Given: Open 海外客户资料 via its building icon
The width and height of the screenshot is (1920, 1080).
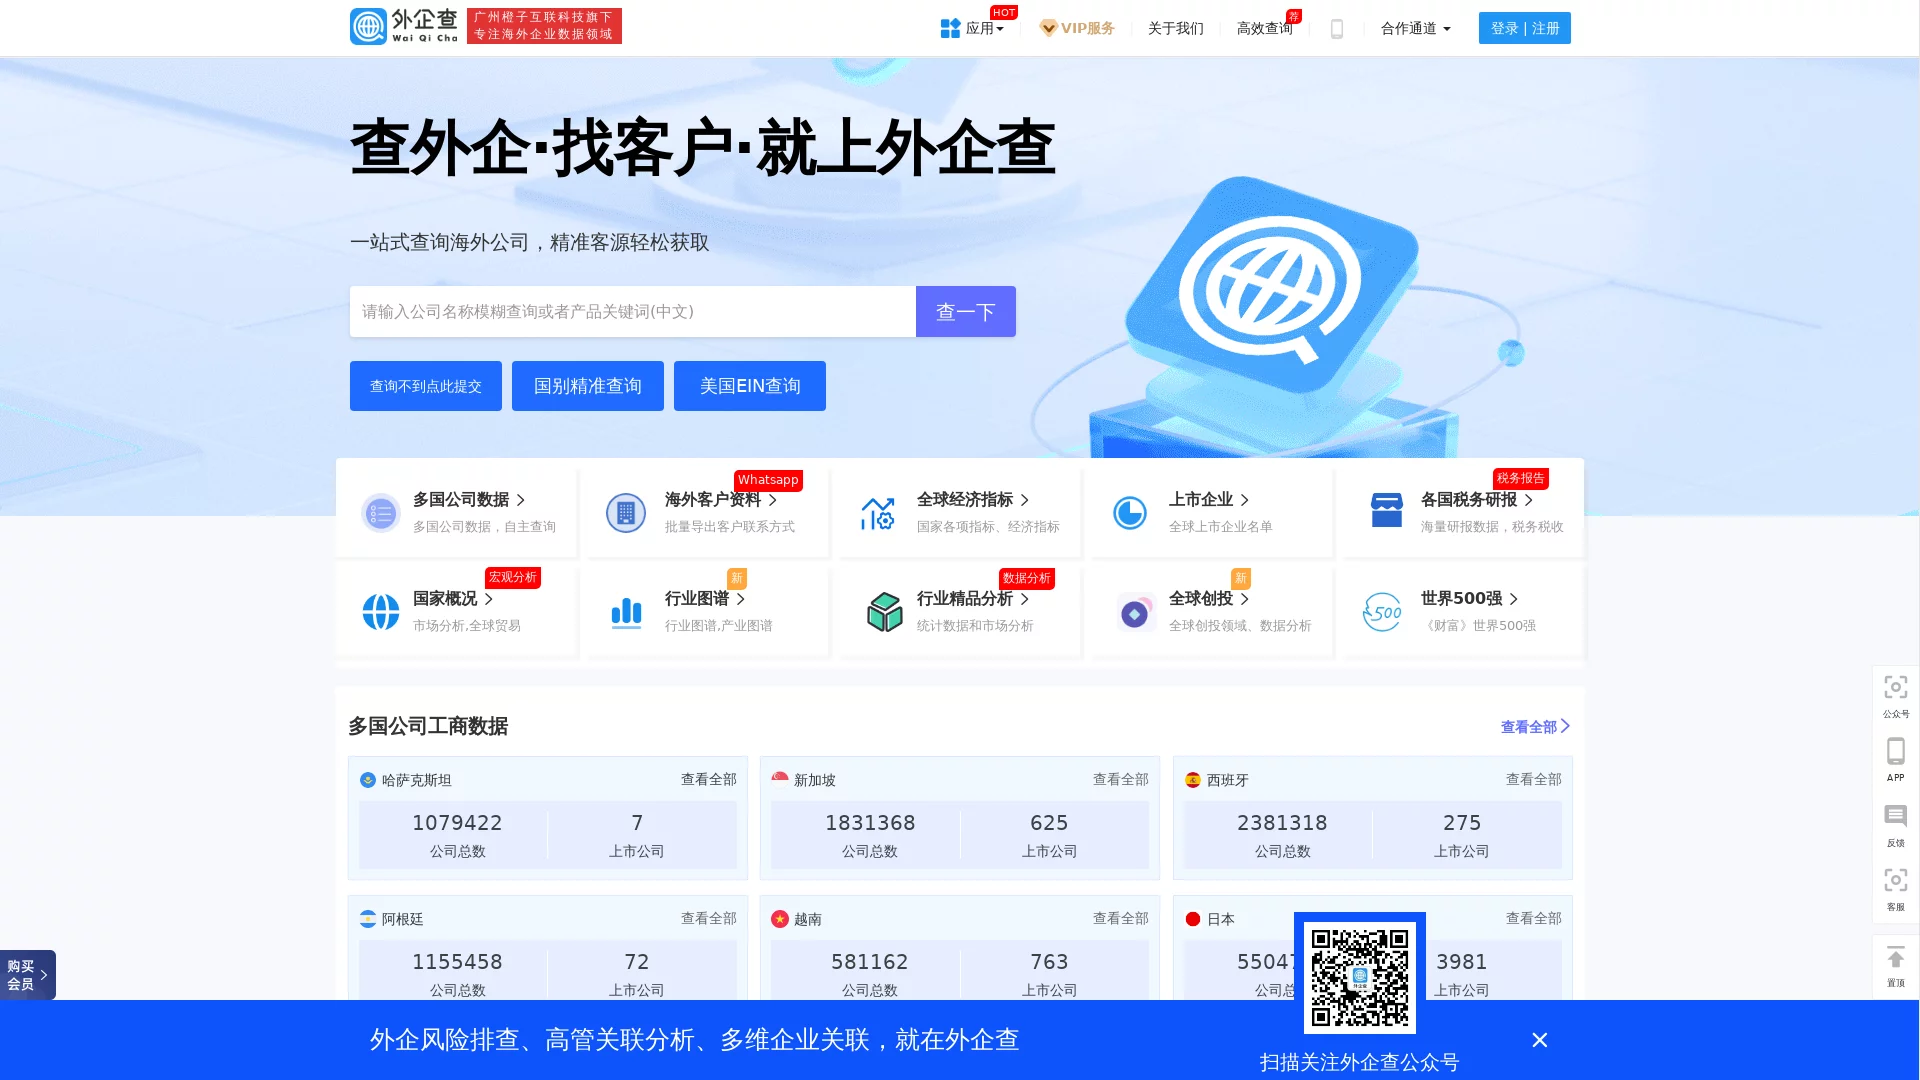Looking at the screenshot, I should pos(626,512).
